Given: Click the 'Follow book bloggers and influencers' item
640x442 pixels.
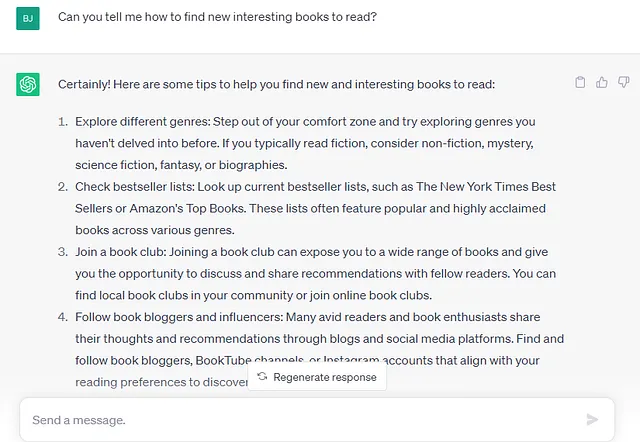Looking at the screenshot, I should click(x=310, y=349).
